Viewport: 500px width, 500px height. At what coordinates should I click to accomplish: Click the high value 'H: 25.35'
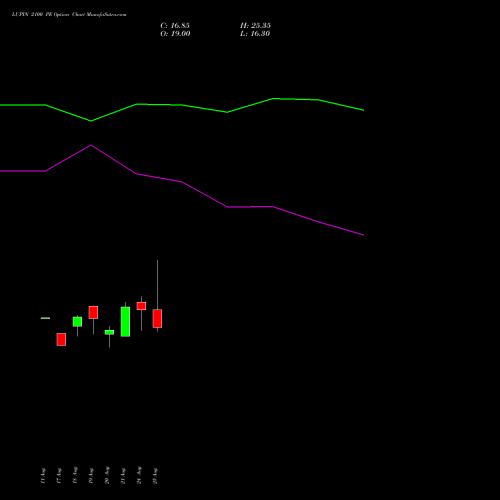[x=255, y=26]
